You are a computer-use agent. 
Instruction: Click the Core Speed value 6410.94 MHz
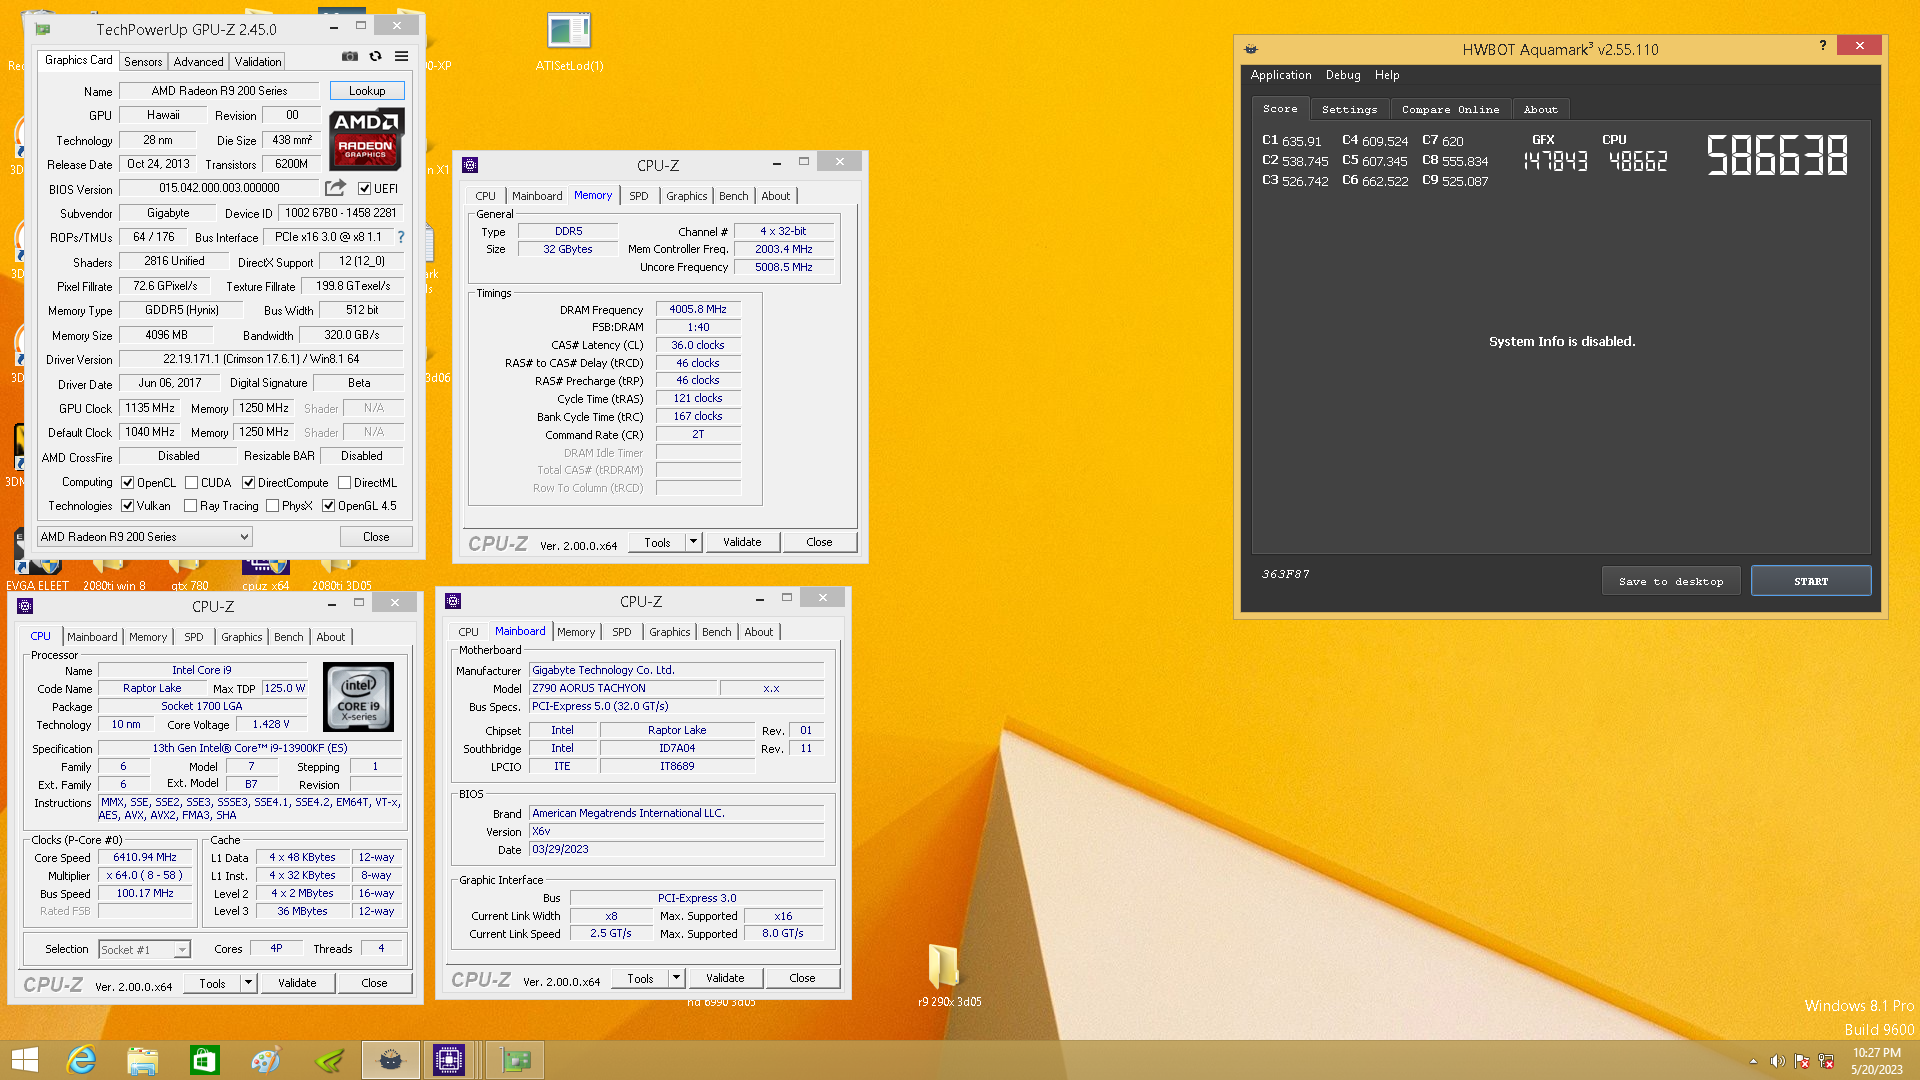145,857
